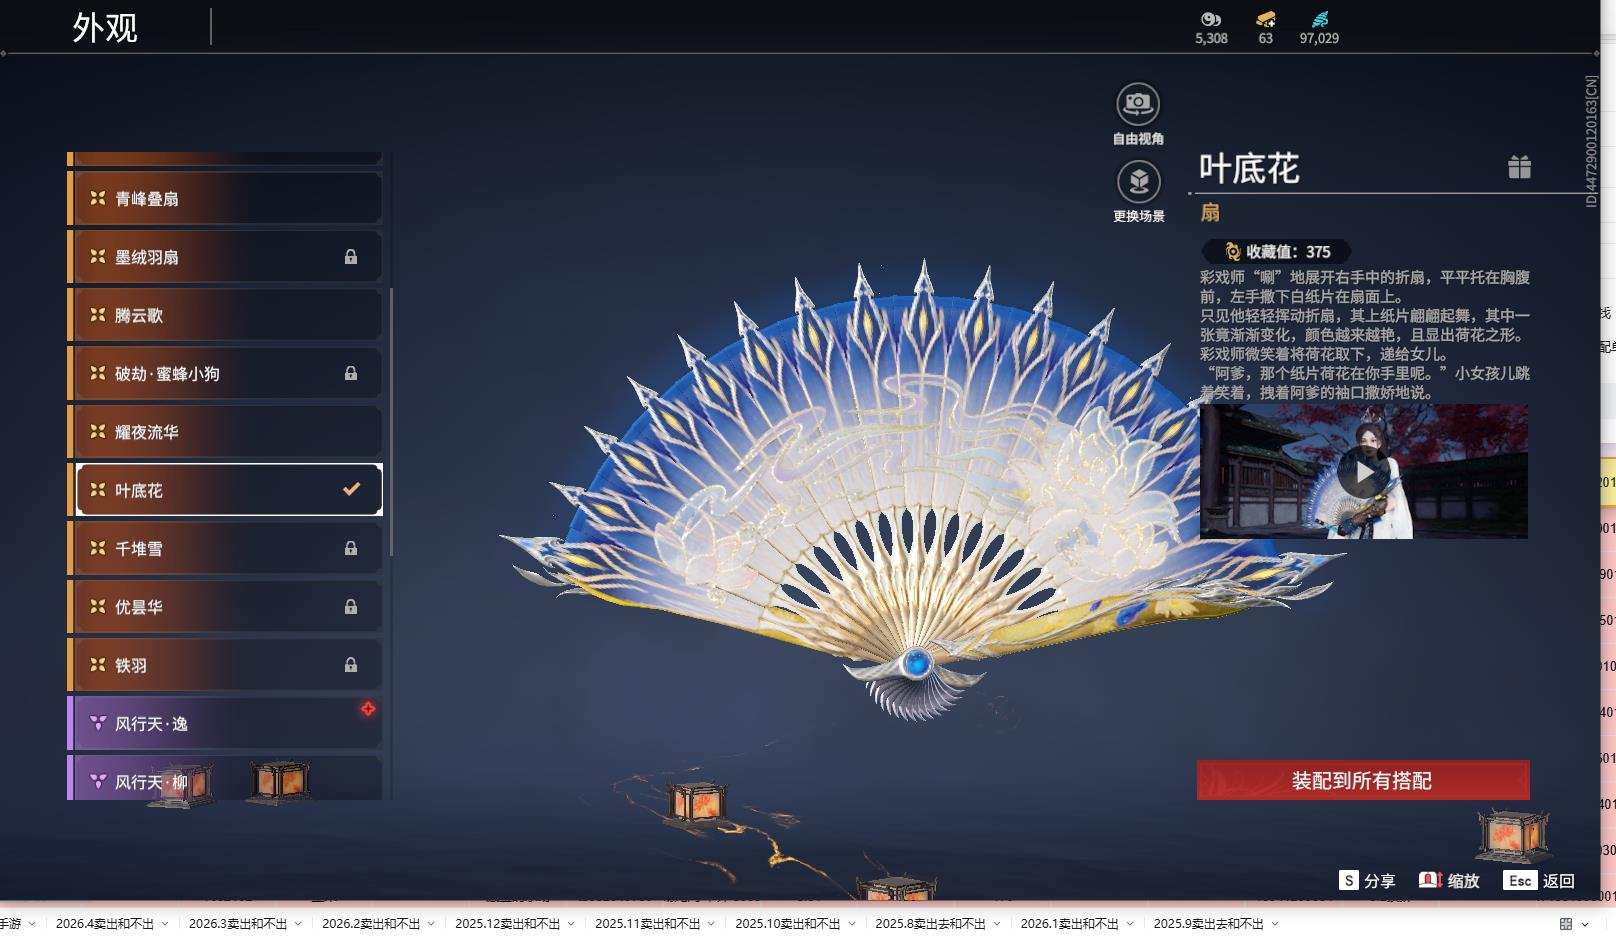
Task: Click the 自由视角 free camera icon
Action: click(1138, 103)
